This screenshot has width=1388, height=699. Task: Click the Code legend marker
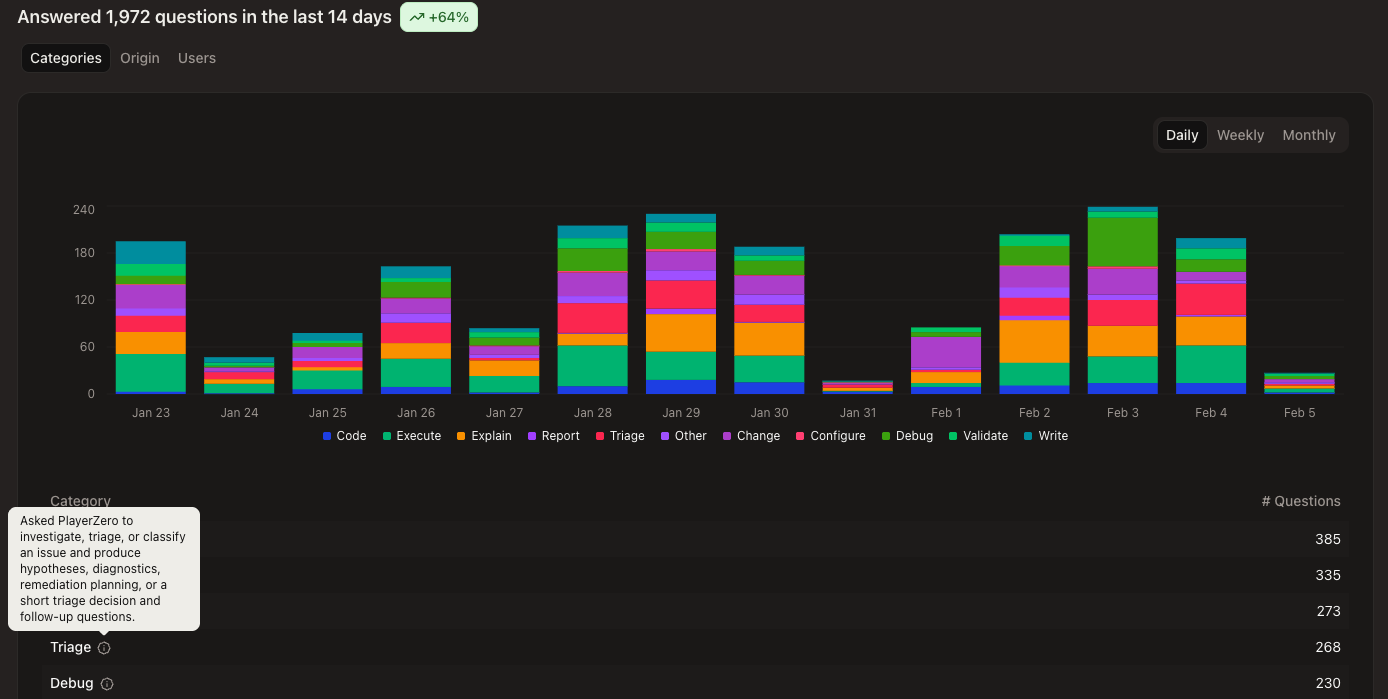tap(326, 435)
